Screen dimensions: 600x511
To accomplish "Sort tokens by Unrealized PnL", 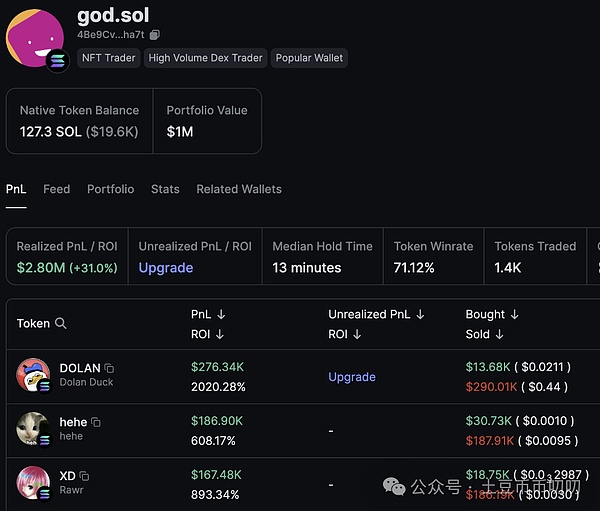I will (x=420, y=314).
